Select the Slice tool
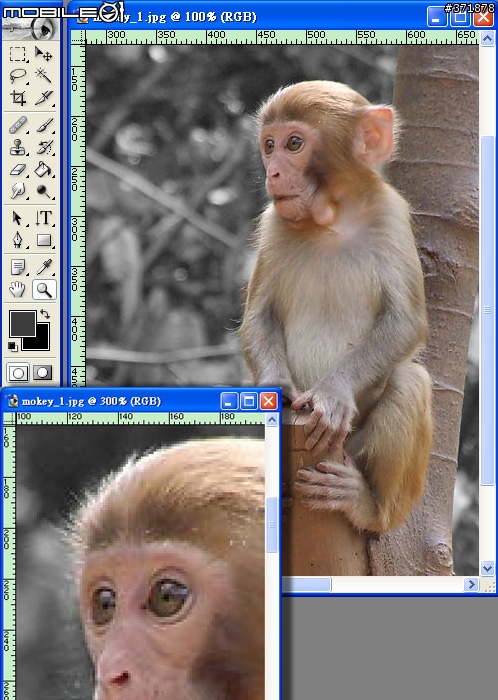The image size is (498, 700). tap(44, 97)
